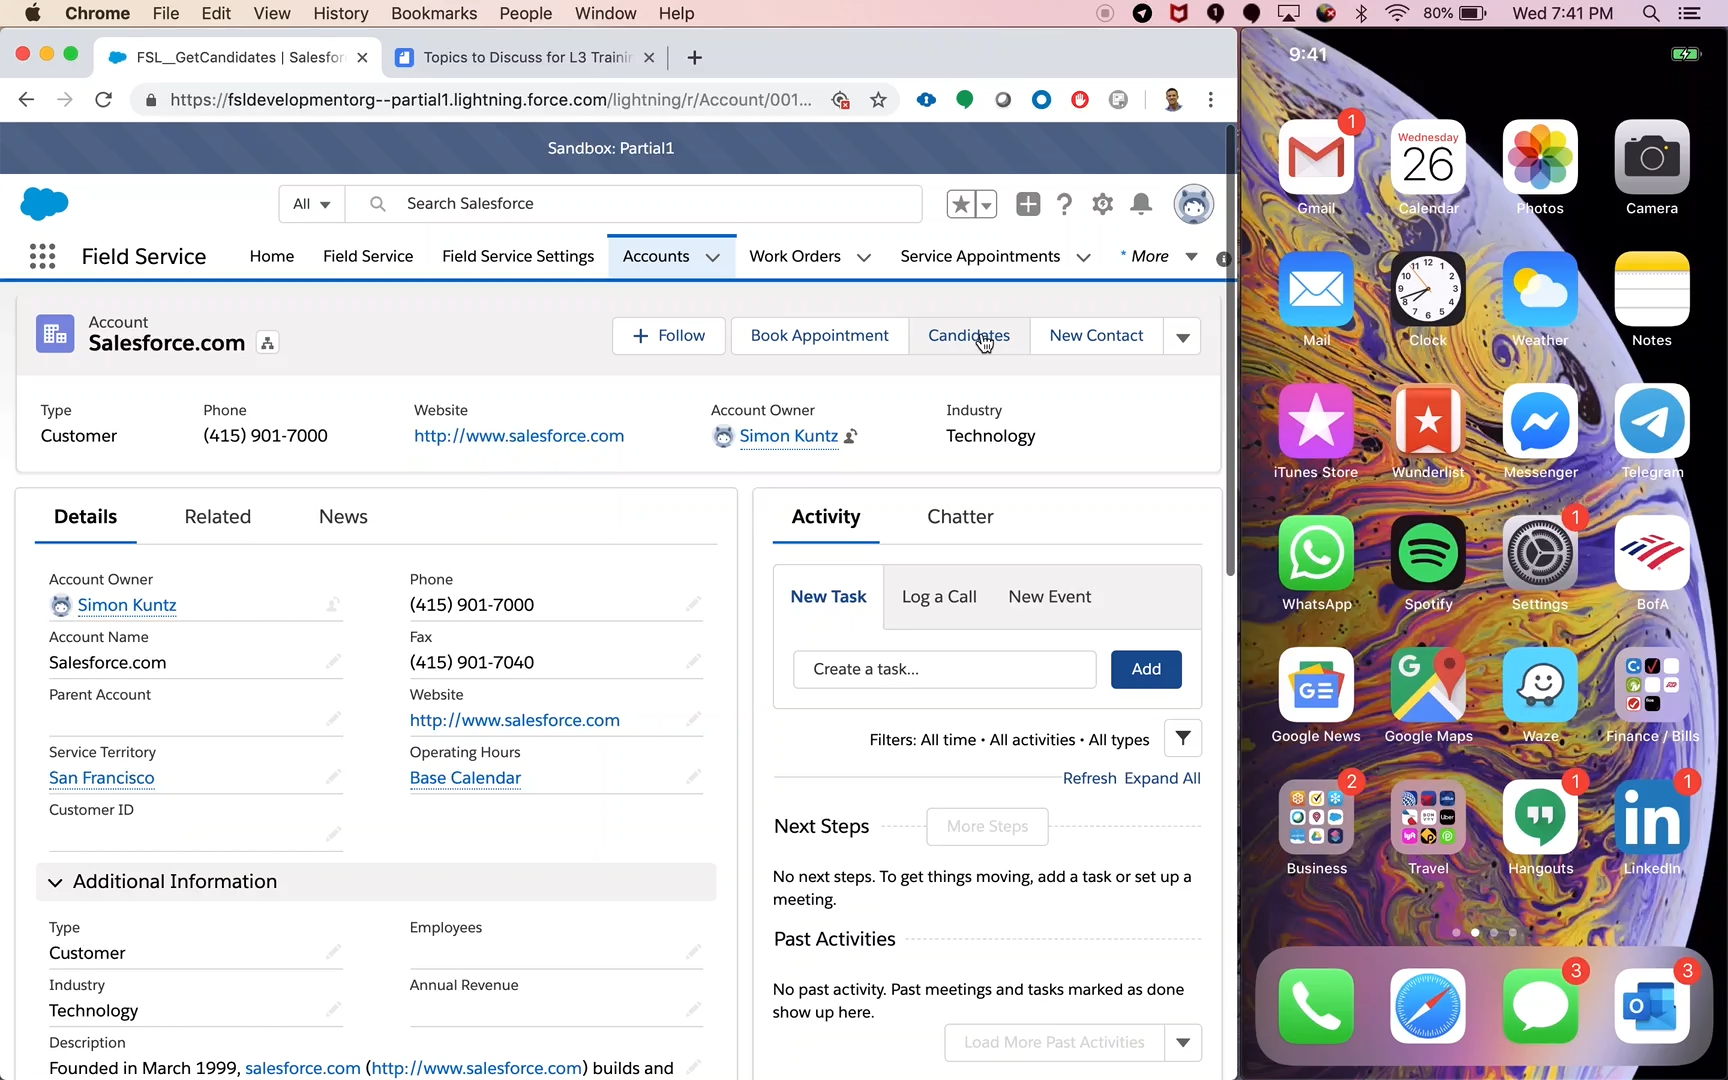This screenshot has height=1080, width=1728.
Task: Bookmark this page with the star icon
Action: coord(878,100)
